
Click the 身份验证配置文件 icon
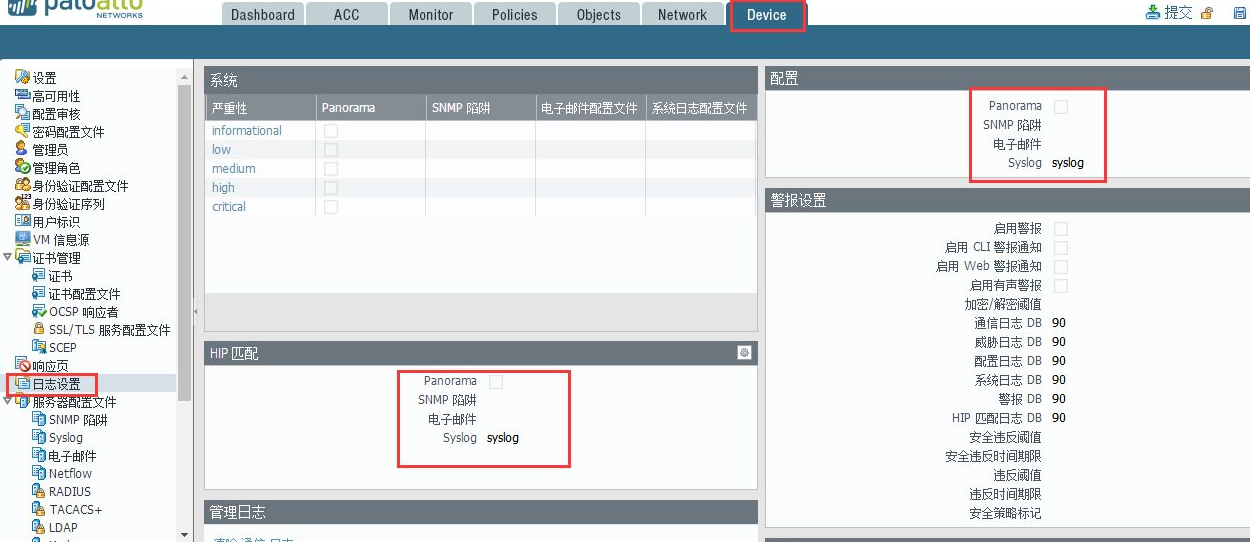[x=22, y=185]
